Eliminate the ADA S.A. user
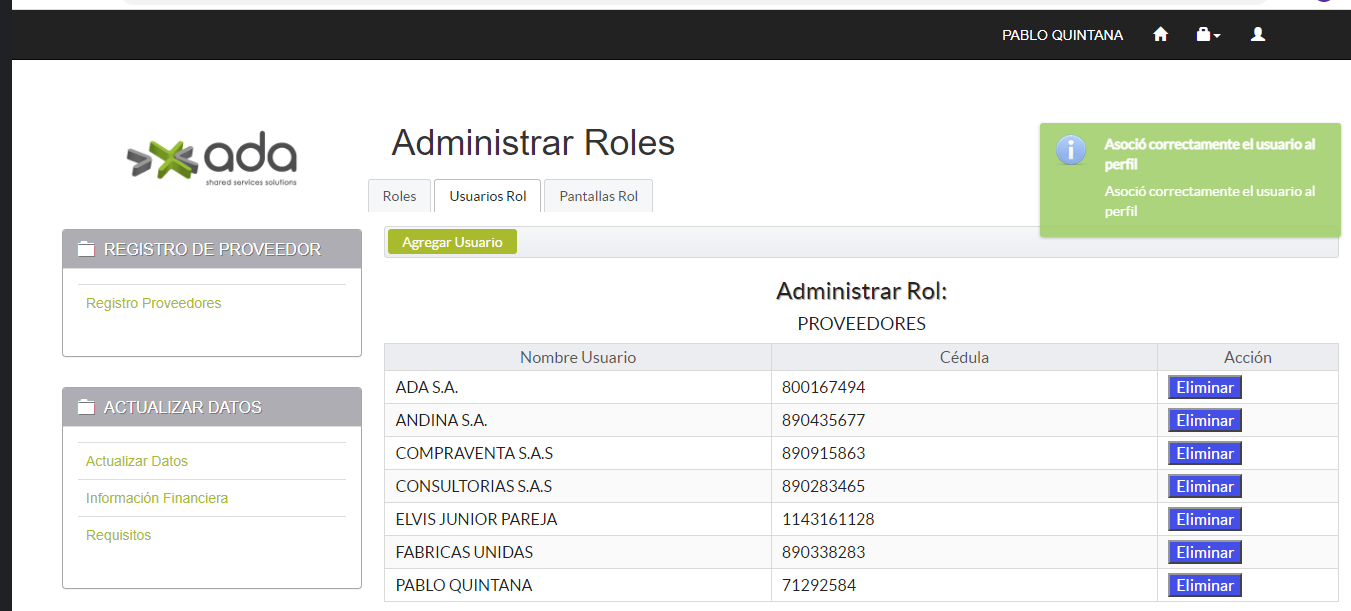Screen dimensions: 1351x611 coord(1204,387)
